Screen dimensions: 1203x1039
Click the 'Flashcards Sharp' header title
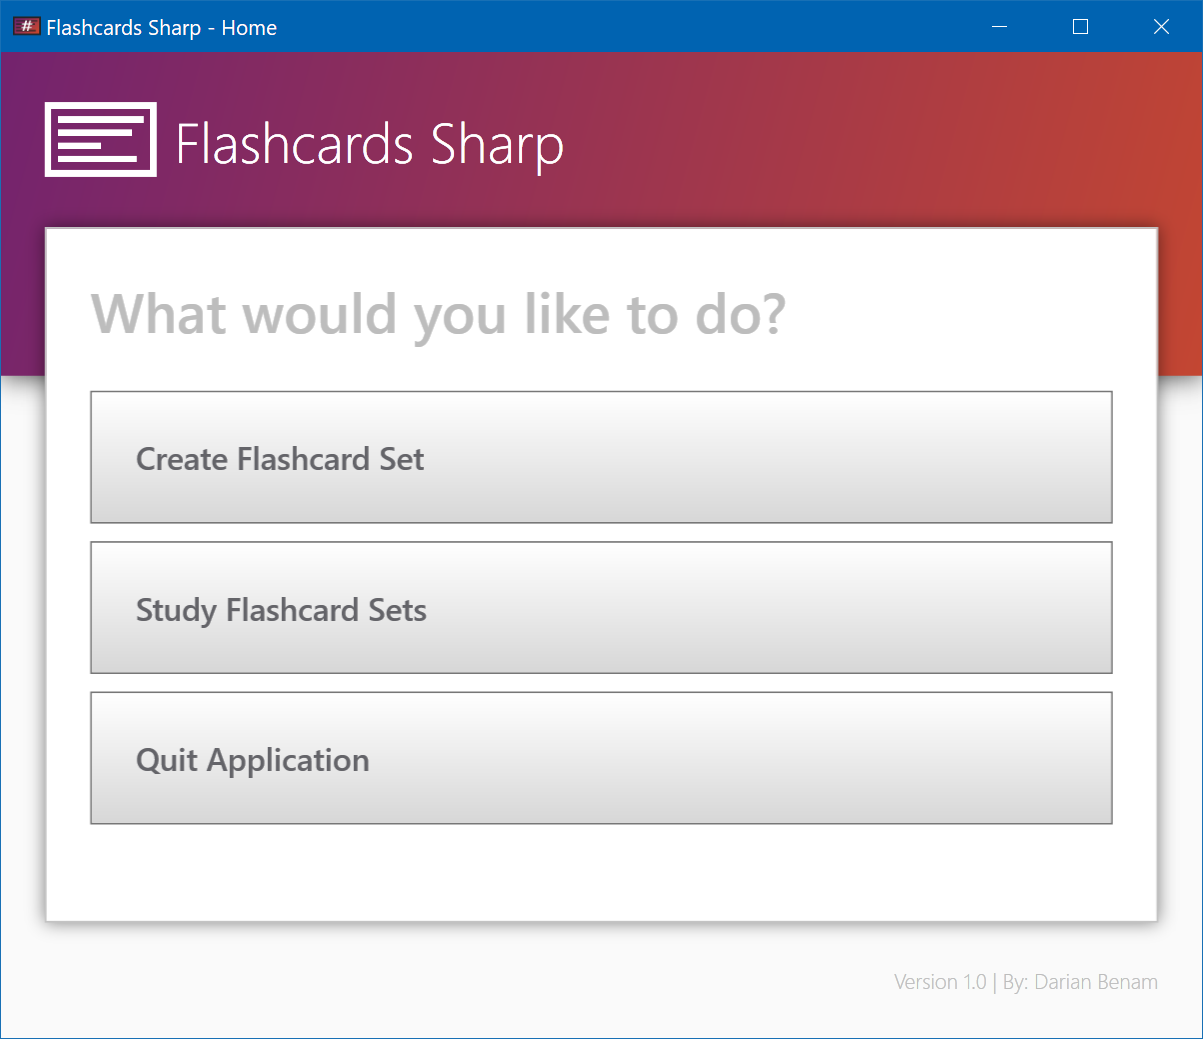pos(370,145)
